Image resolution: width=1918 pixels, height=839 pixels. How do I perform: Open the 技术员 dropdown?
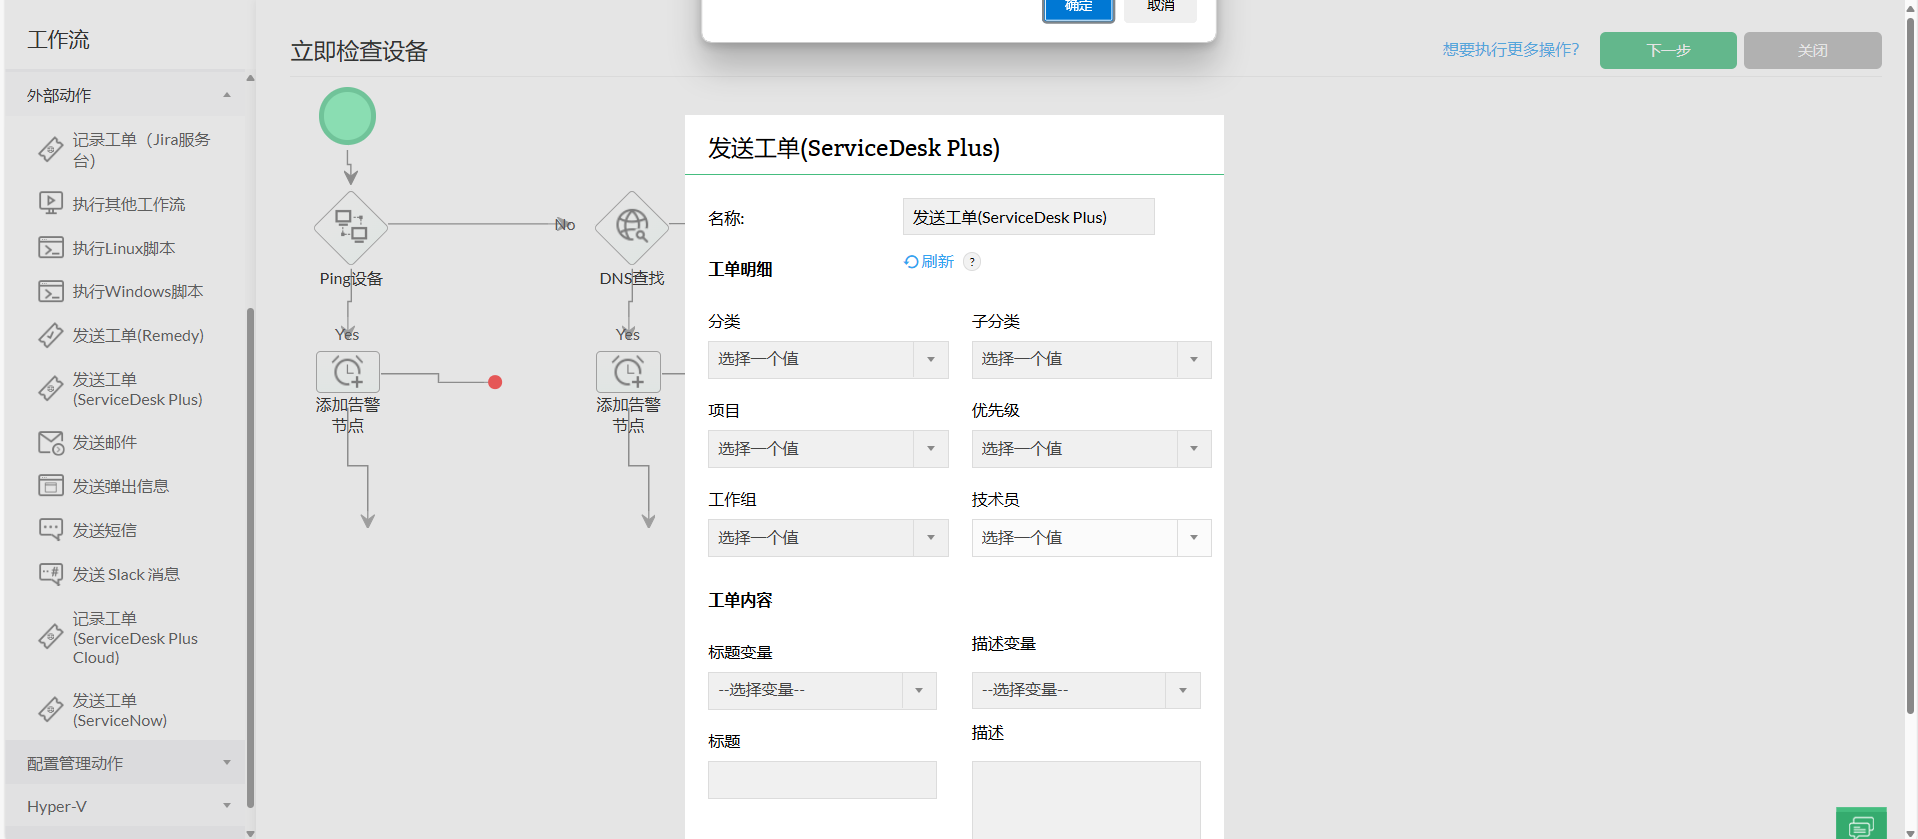tap(1092, 538)
